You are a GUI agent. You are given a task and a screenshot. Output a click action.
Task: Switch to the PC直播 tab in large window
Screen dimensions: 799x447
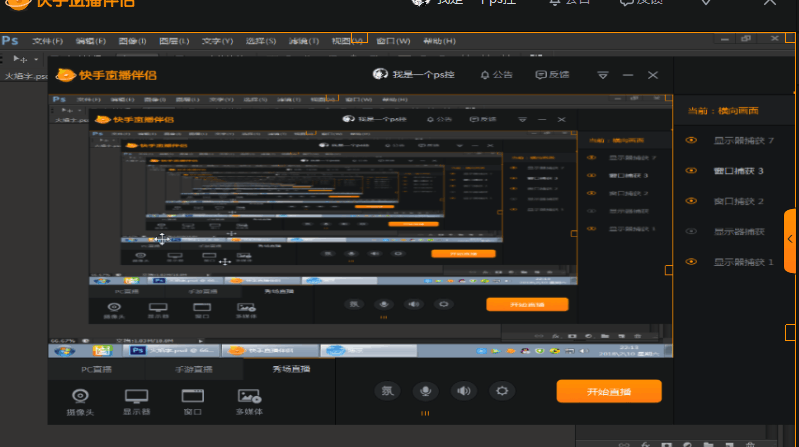pos(96,370)
